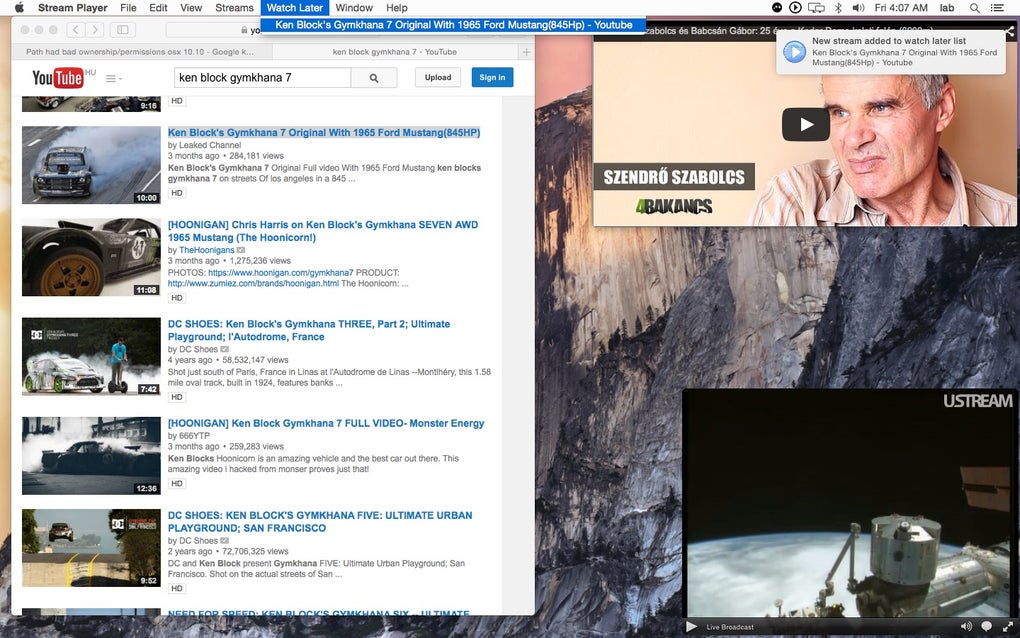
Task: Open the YouTube guide hamburger icon
Action: tap(111, 78)
